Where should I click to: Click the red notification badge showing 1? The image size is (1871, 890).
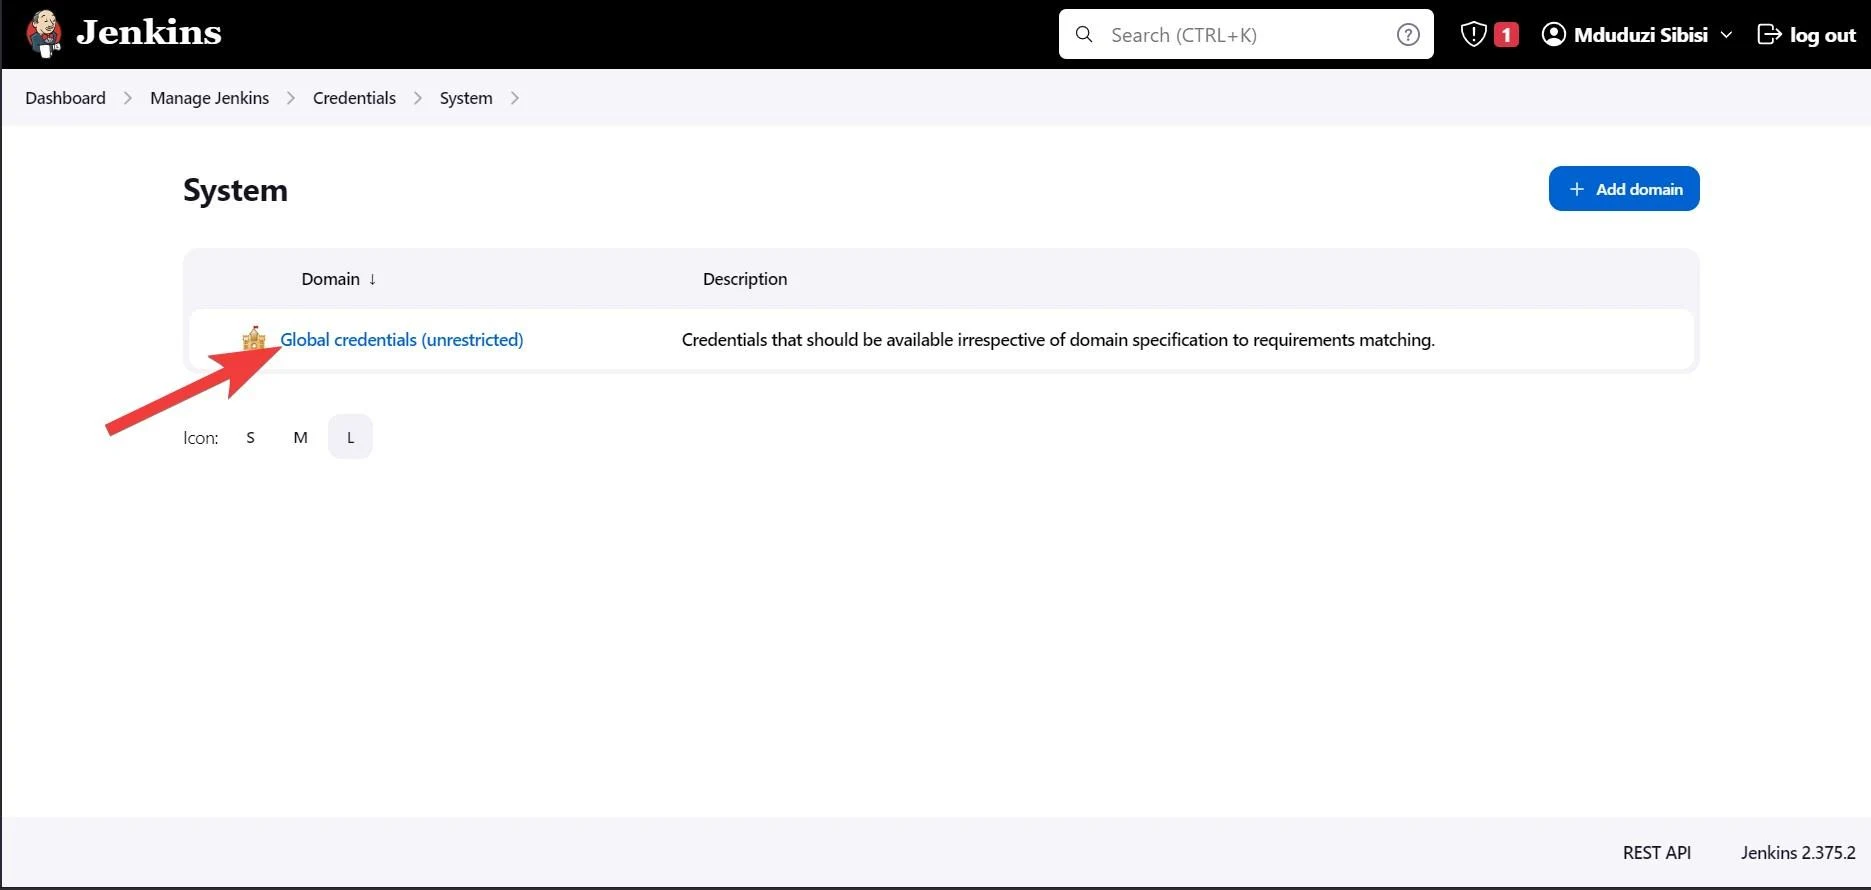[1506, 35]
